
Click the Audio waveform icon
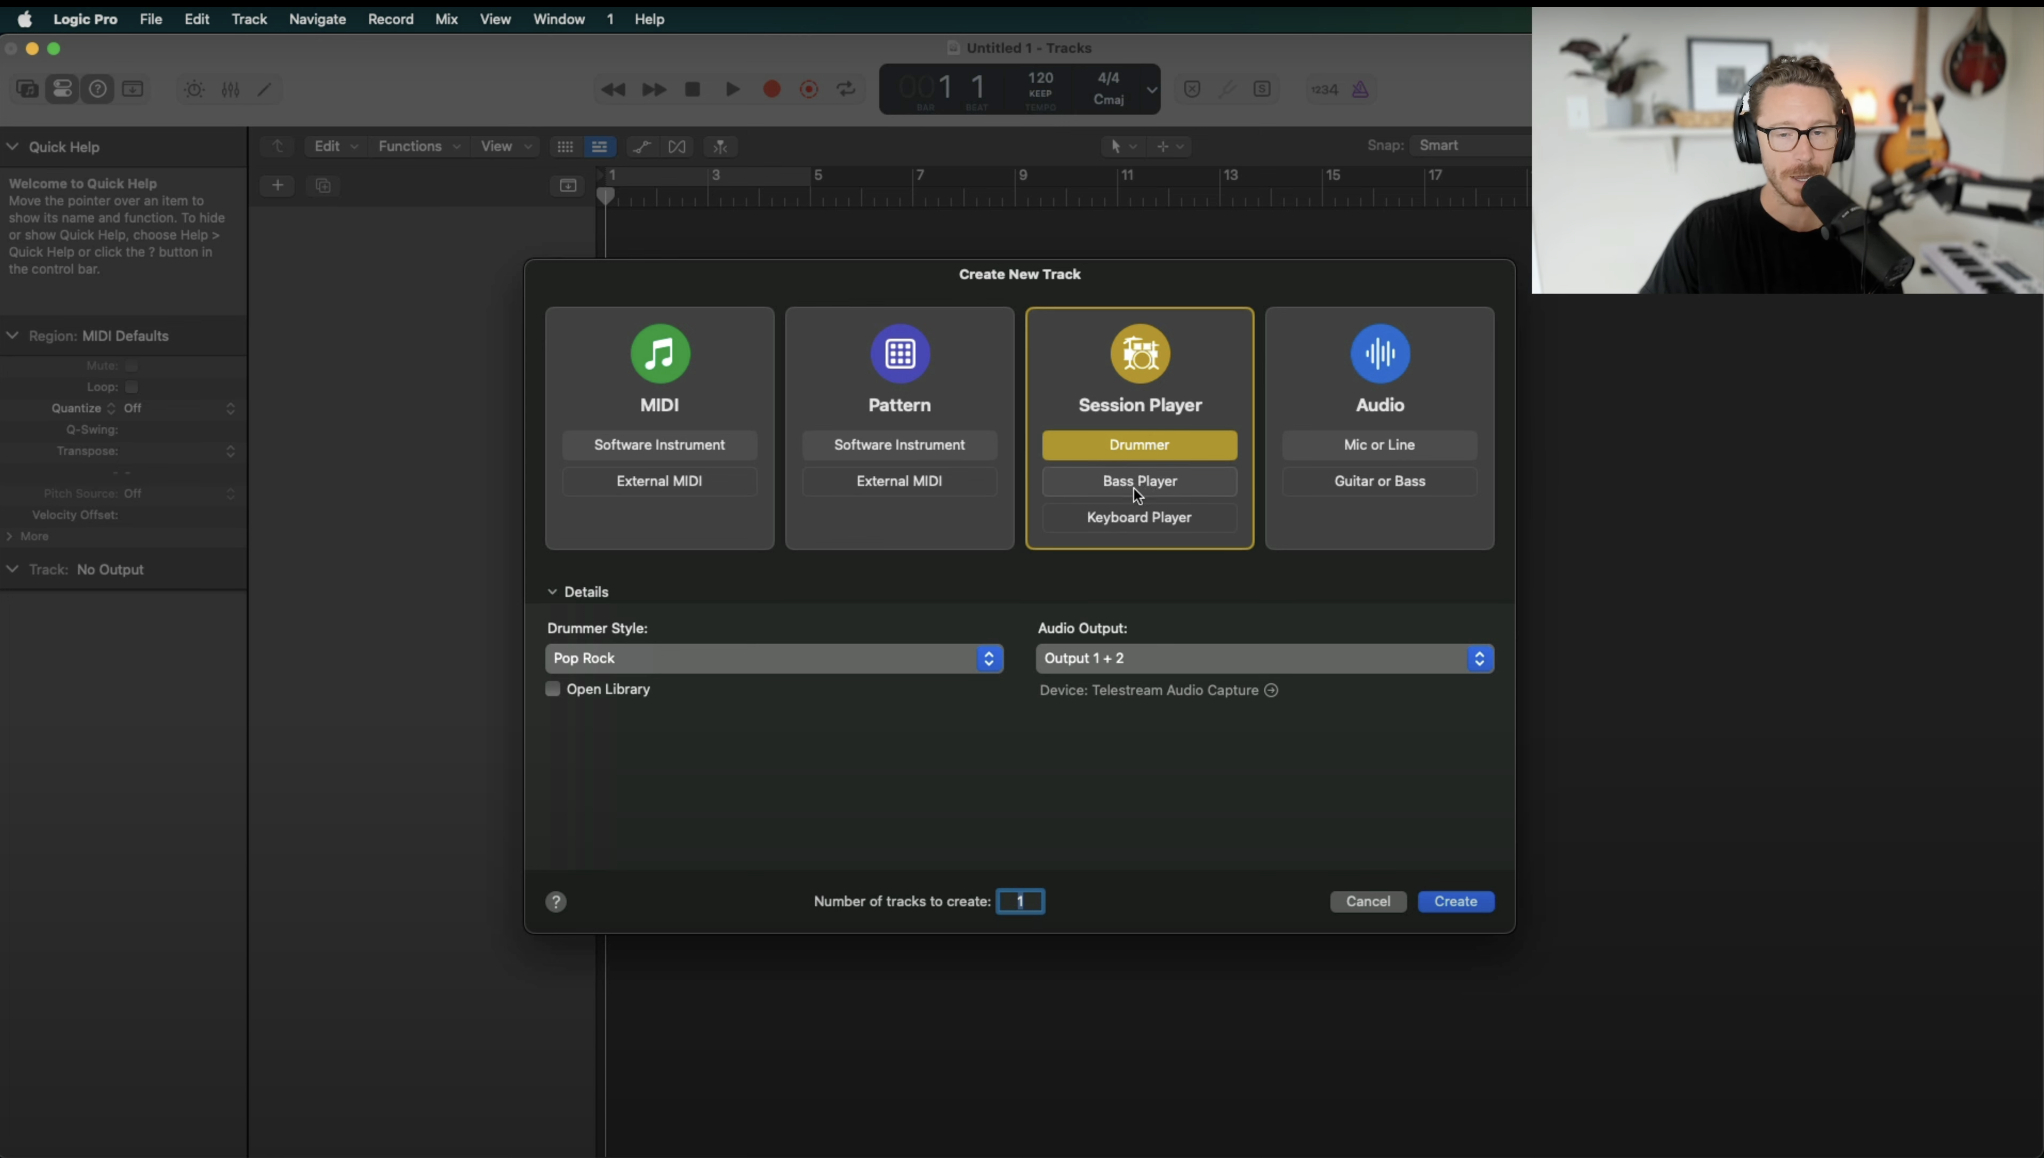[x=1380, y=353]
